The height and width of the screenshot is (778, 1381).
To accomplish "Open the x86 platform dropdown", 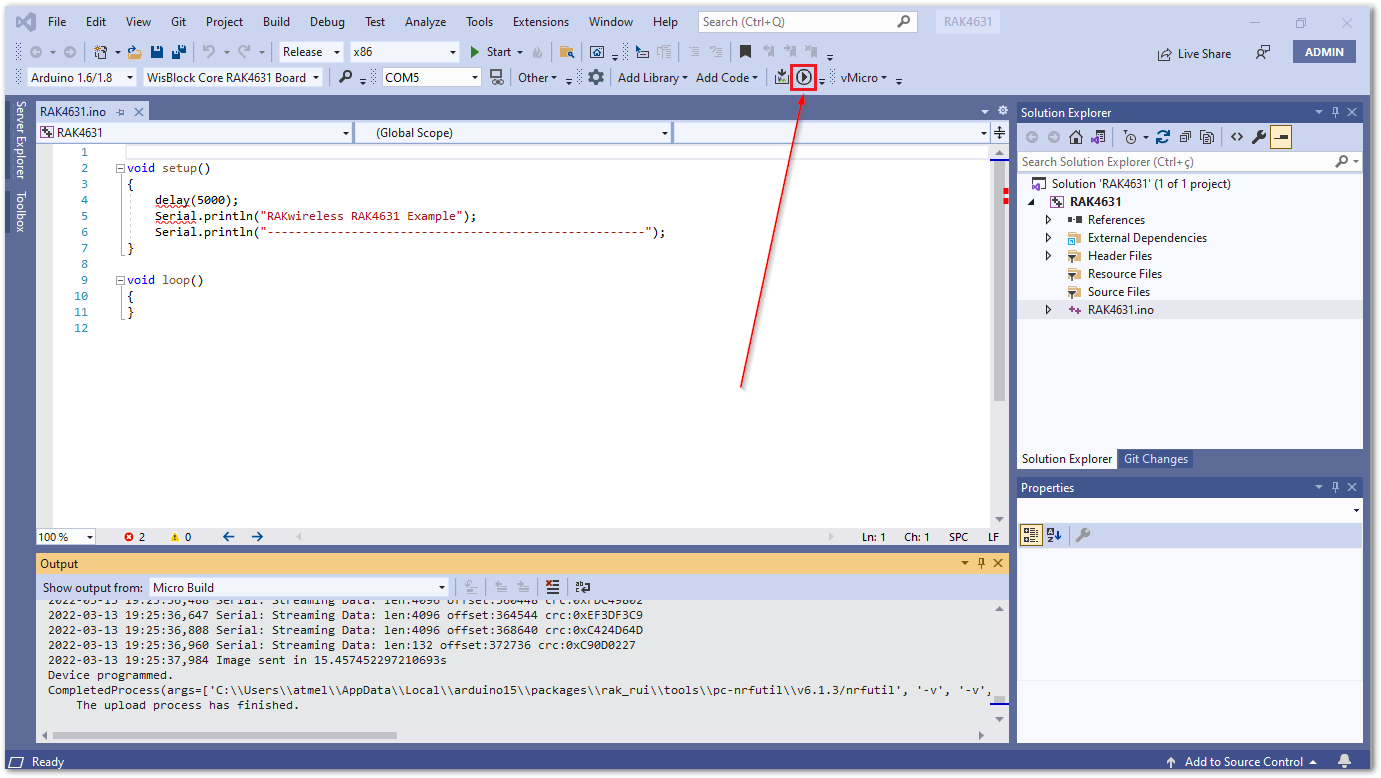I will 403,52.
